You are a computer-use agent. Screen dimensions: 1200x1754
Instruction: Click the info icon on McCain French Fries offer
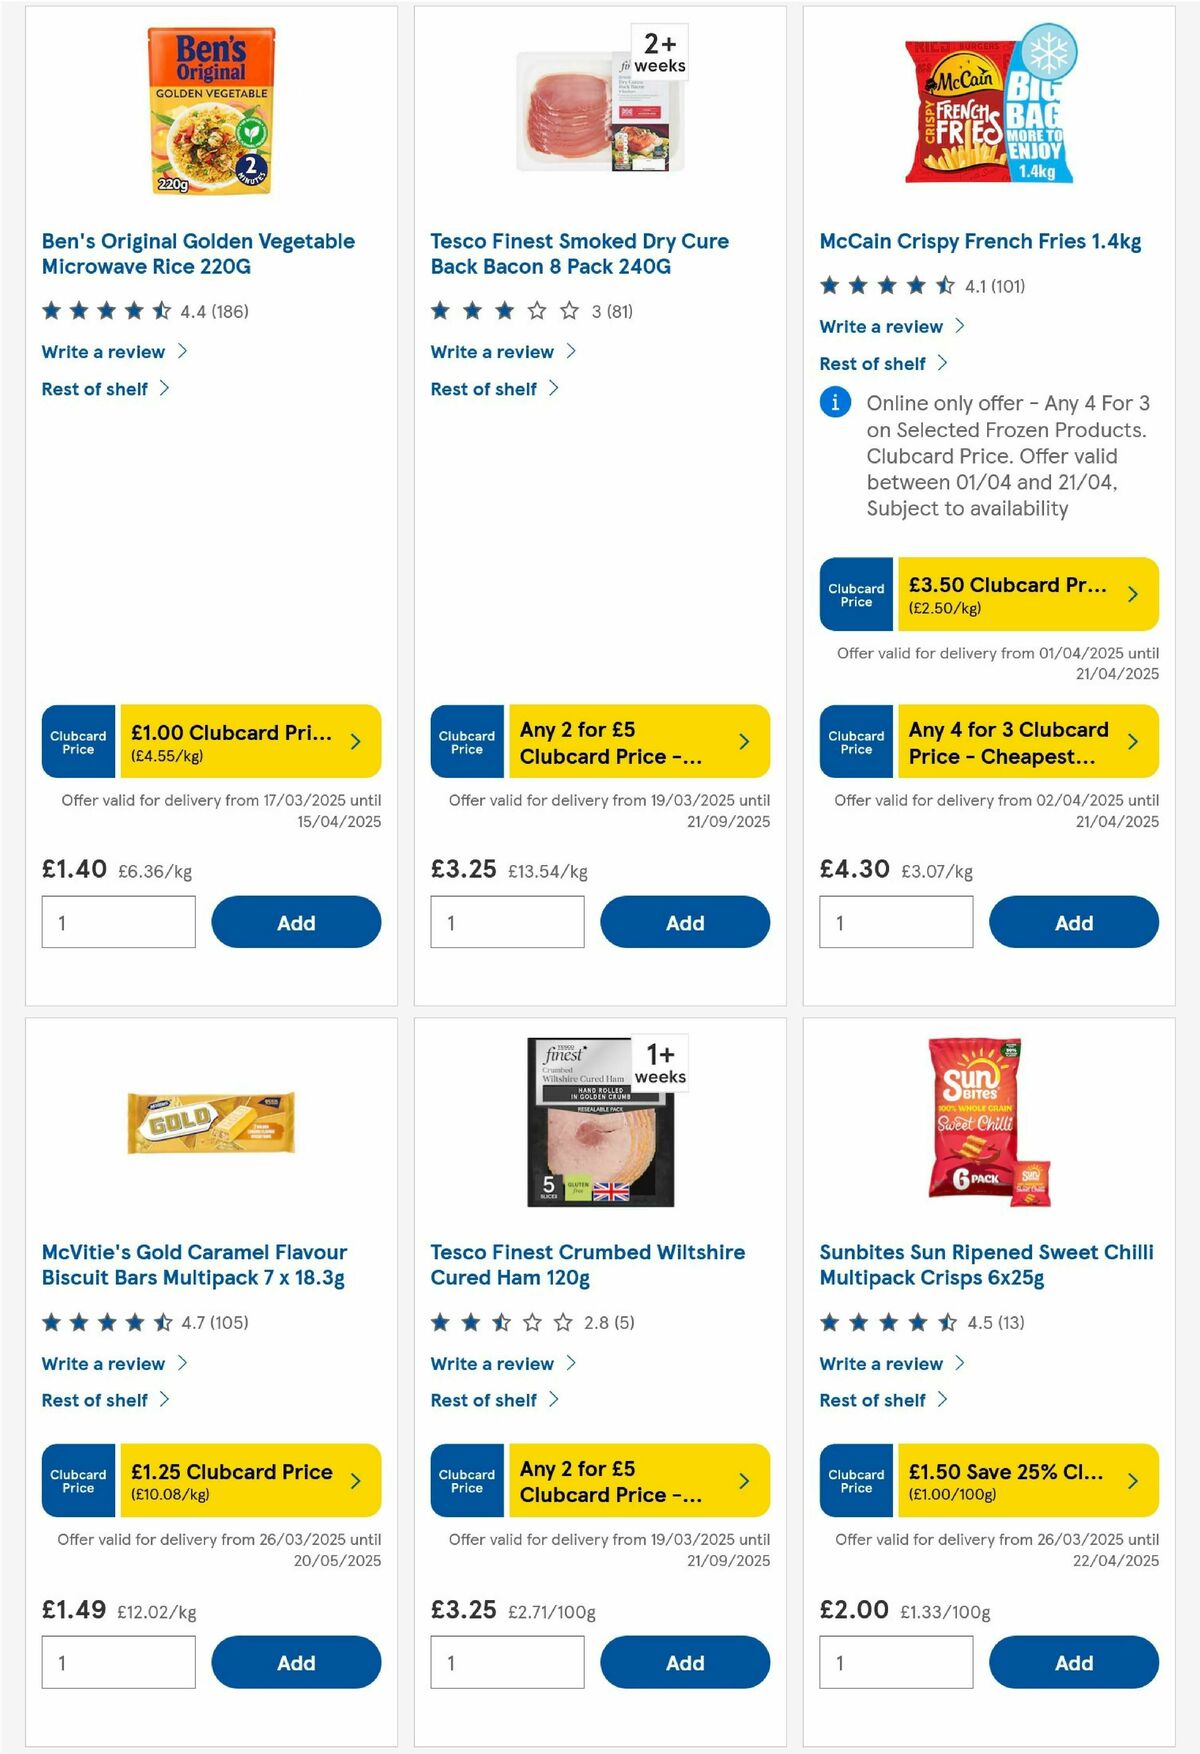click(833, 404)
